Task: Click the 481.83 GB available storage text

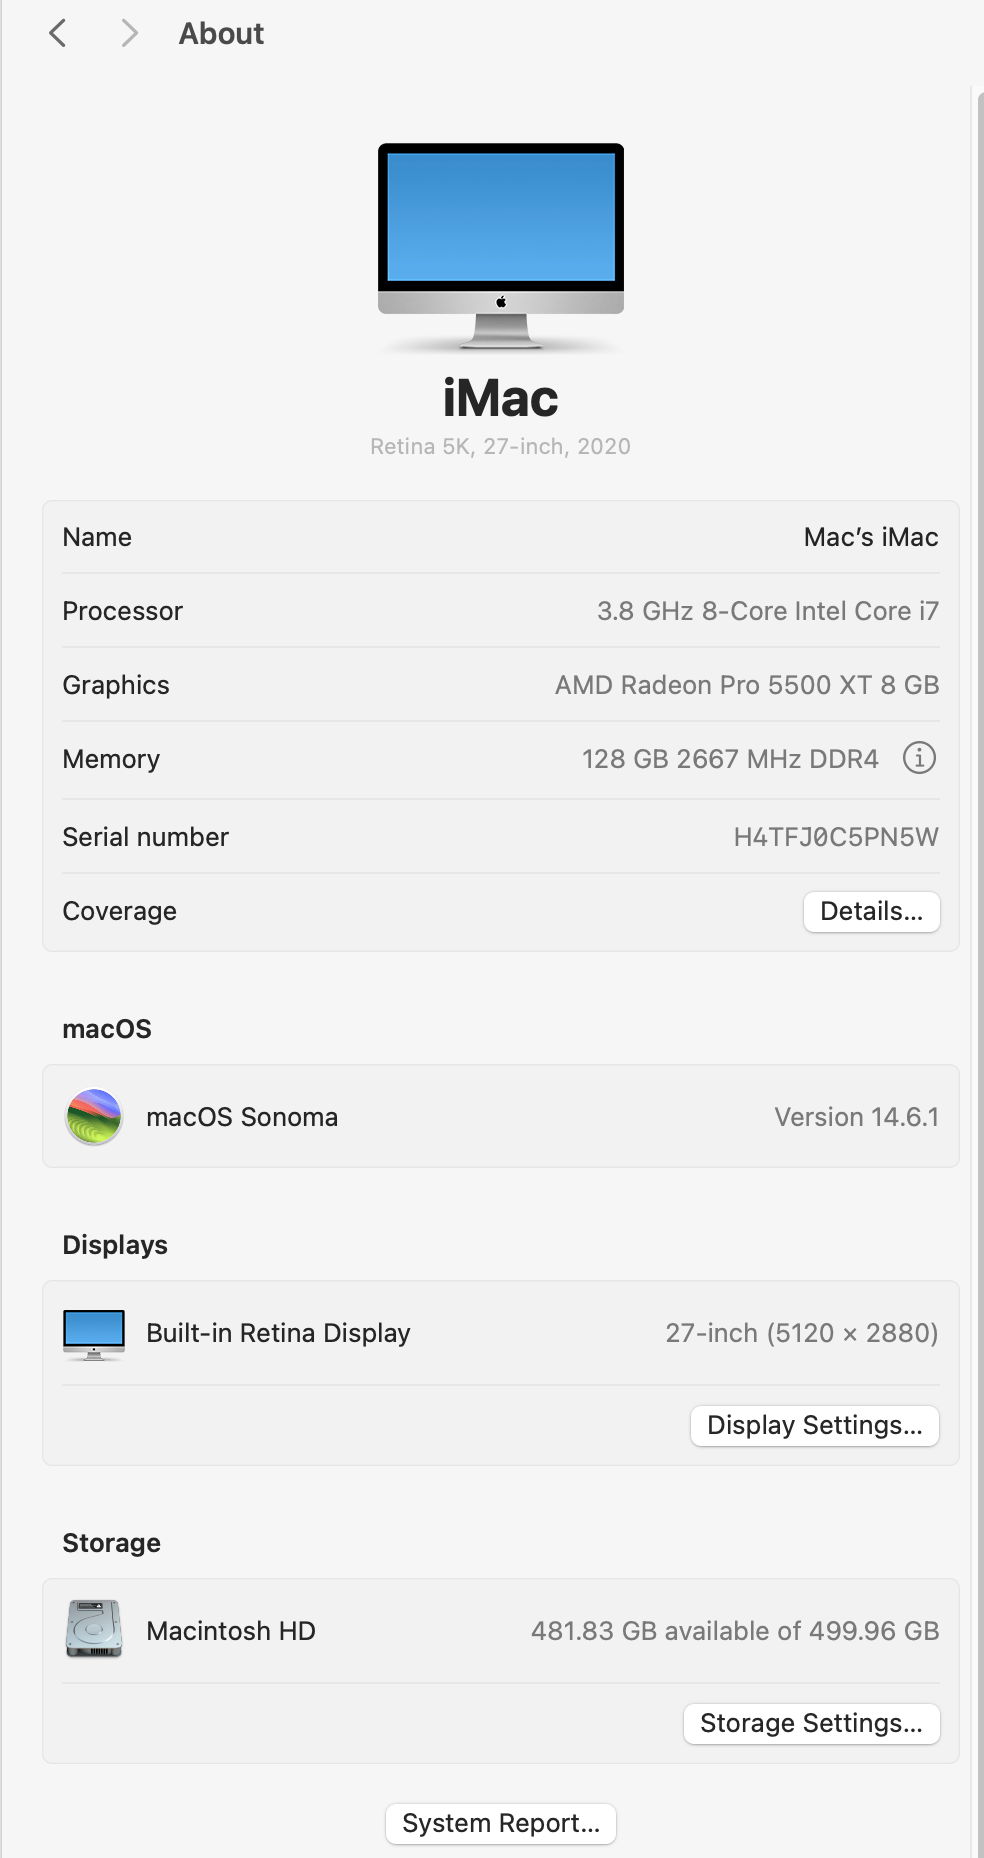Action: (x=736, y=1630)
